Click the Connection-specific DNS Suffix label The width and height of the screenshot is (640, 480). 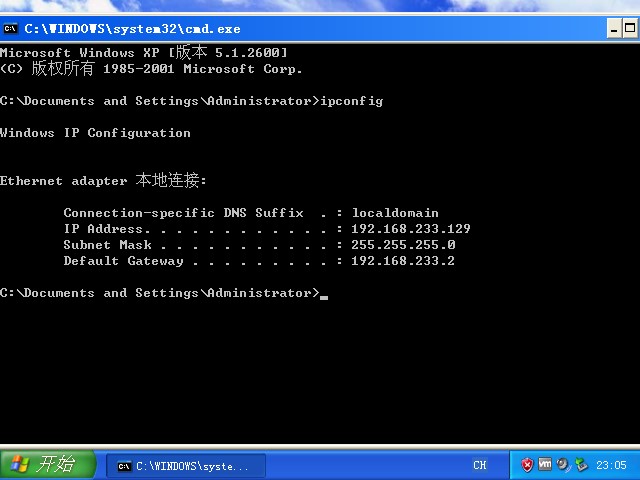coord(184,213)
